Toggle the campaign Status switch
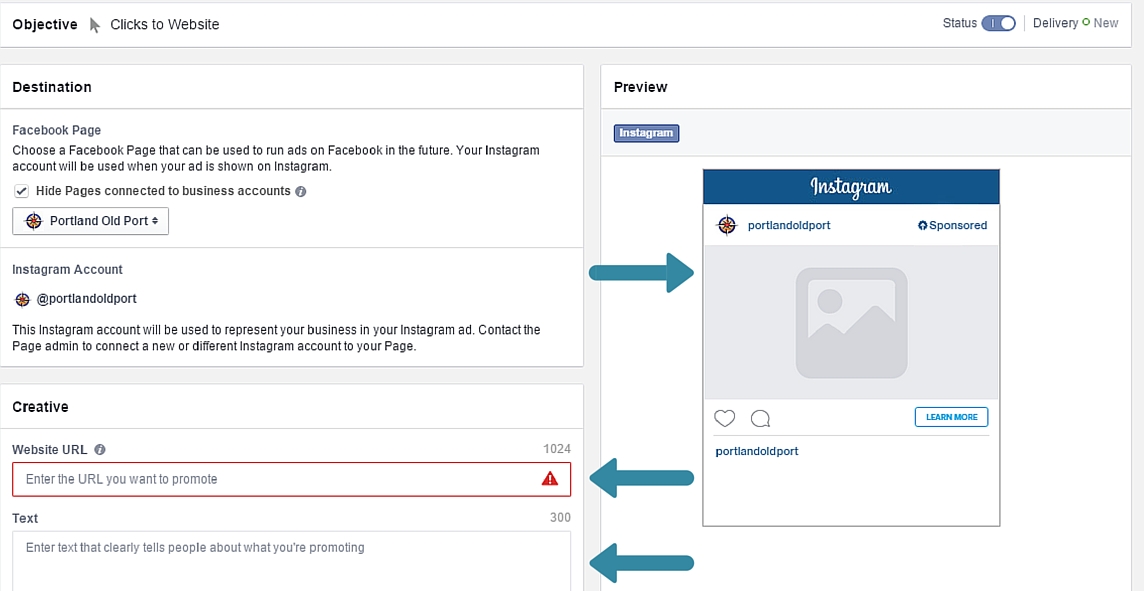 (x=998, y=23)
